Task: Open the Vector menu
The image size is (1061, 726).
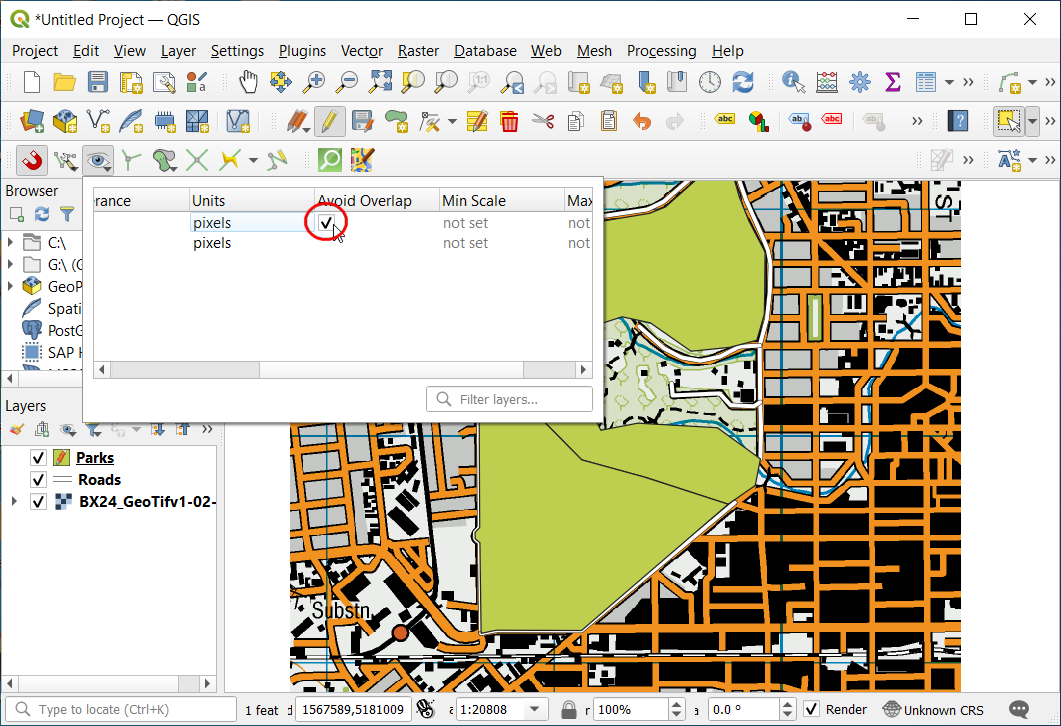Action: [361, 51]
